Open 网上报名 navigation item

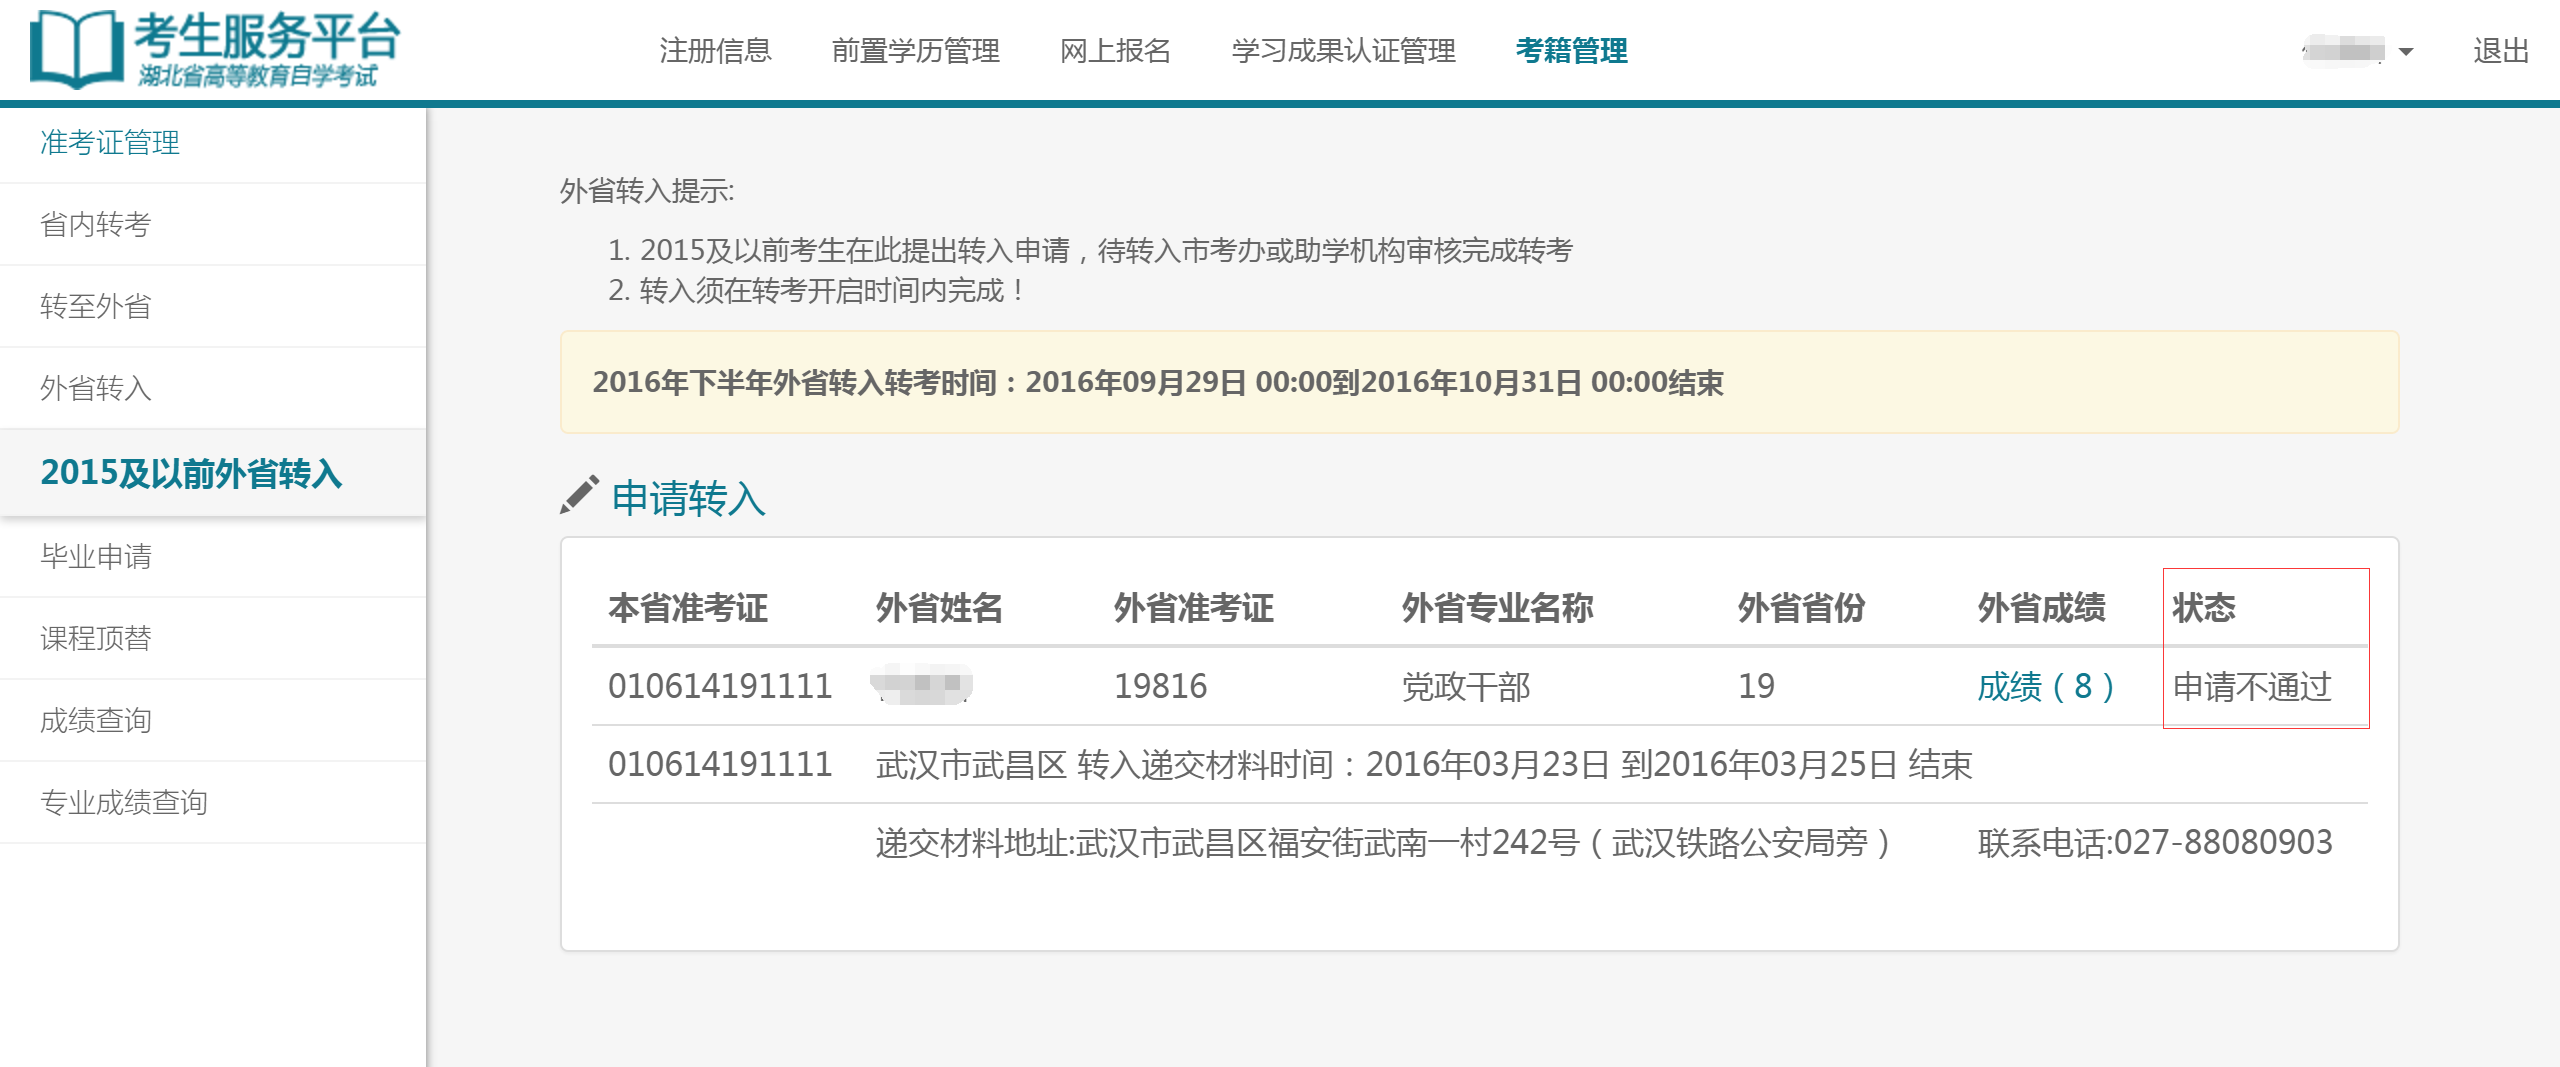click(1115, 50)
